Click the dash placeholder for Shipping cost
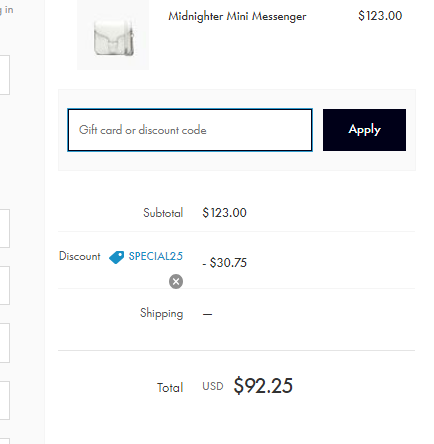 tap(207, 314)
